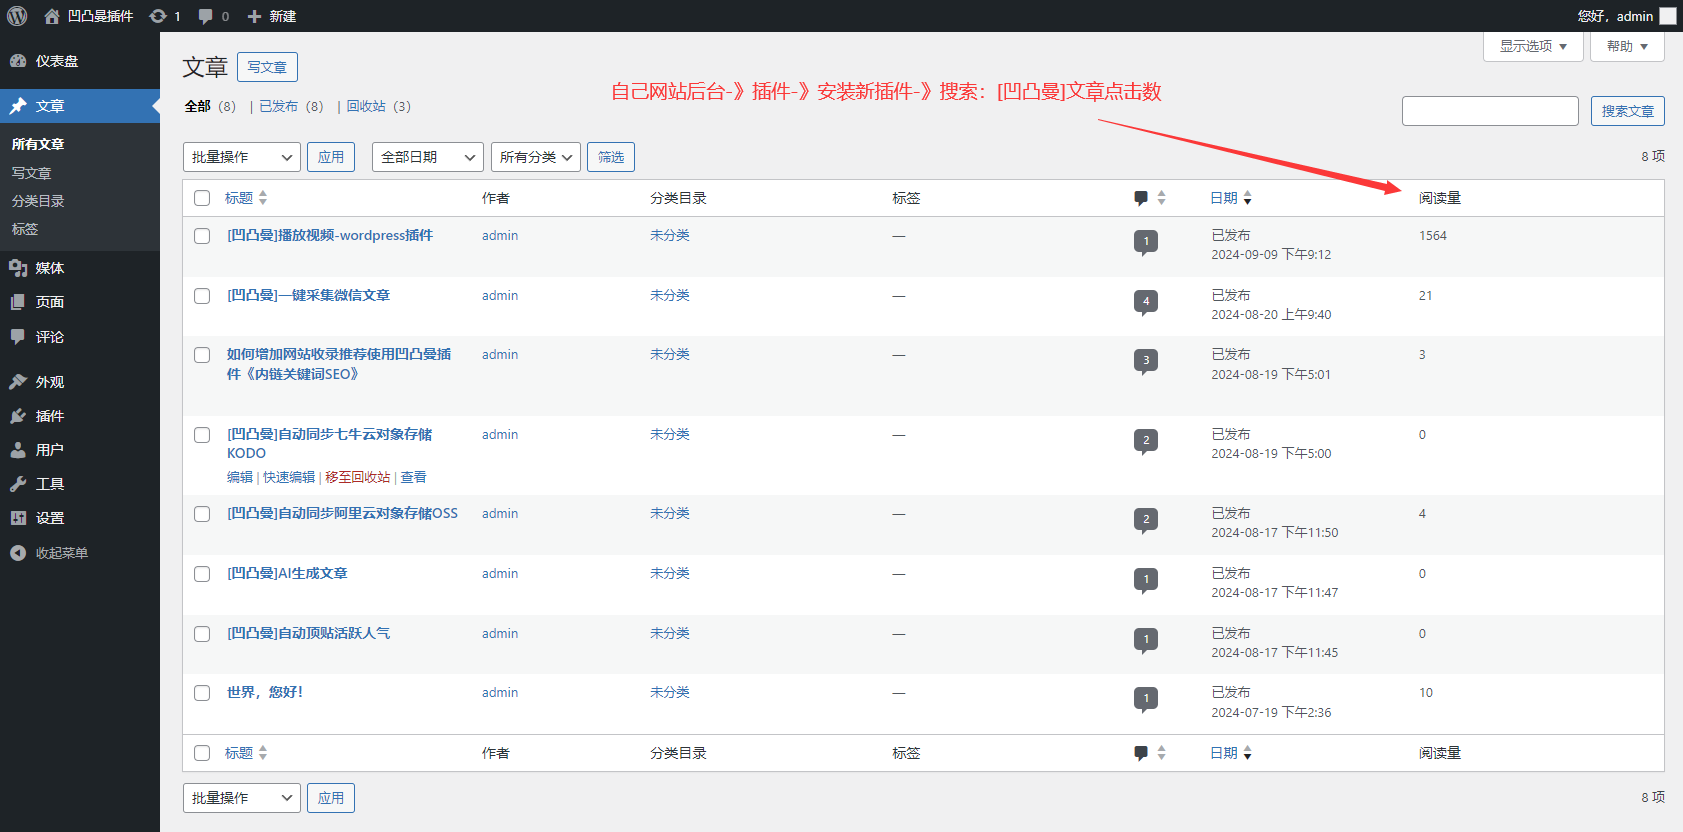
Task: Click 移至回收站 for 七牛云 post
Action: pos(357,477)
